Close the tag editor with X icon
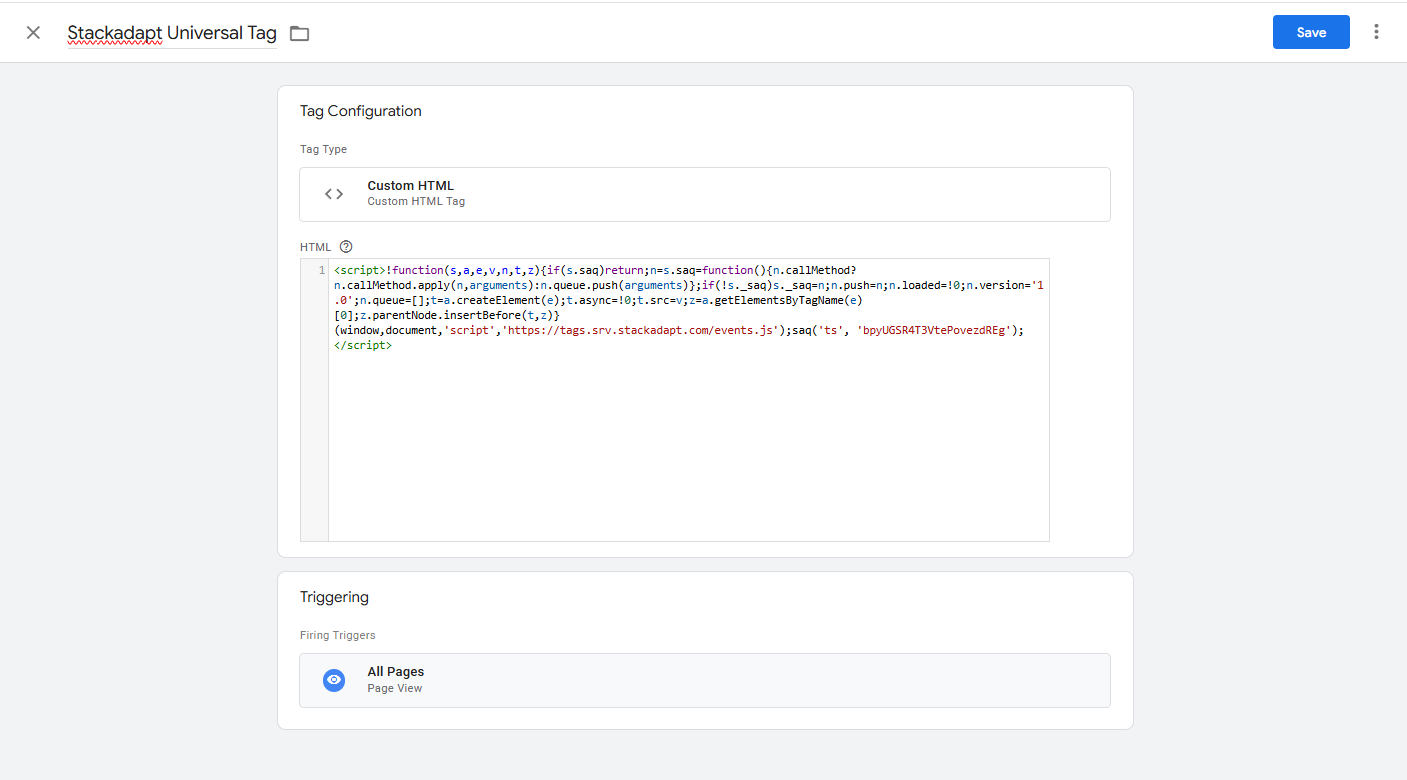The height and width of the screenshot is (780, 1407). 33,32
